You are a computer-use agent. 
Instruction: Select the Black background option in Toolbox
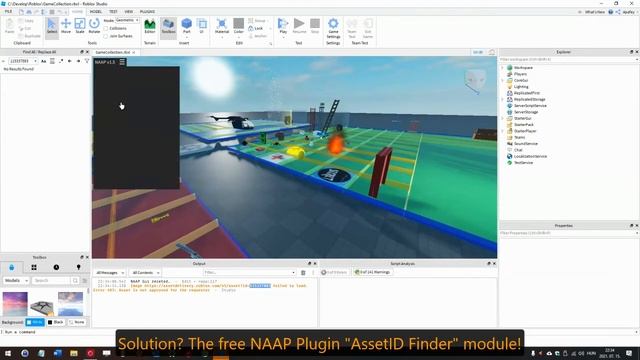click(x=56, y=322)
